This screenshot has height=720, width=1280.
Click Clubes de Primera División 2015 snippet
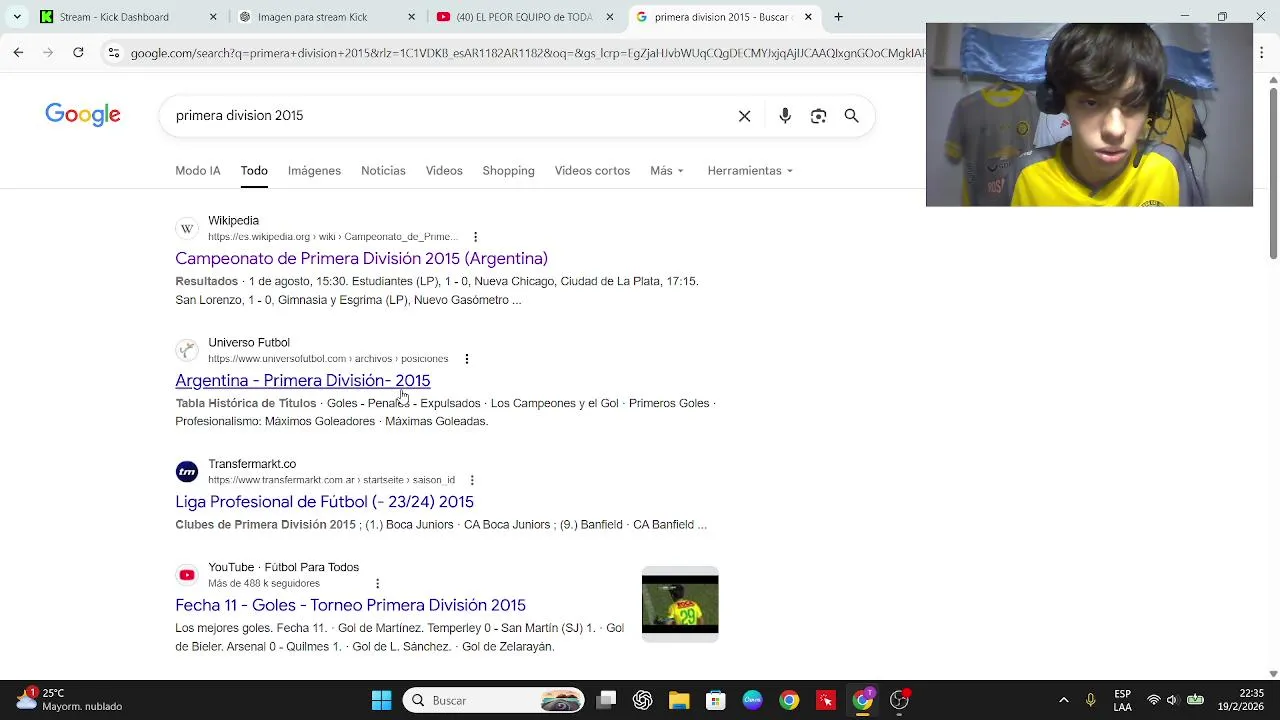point(266,525)
